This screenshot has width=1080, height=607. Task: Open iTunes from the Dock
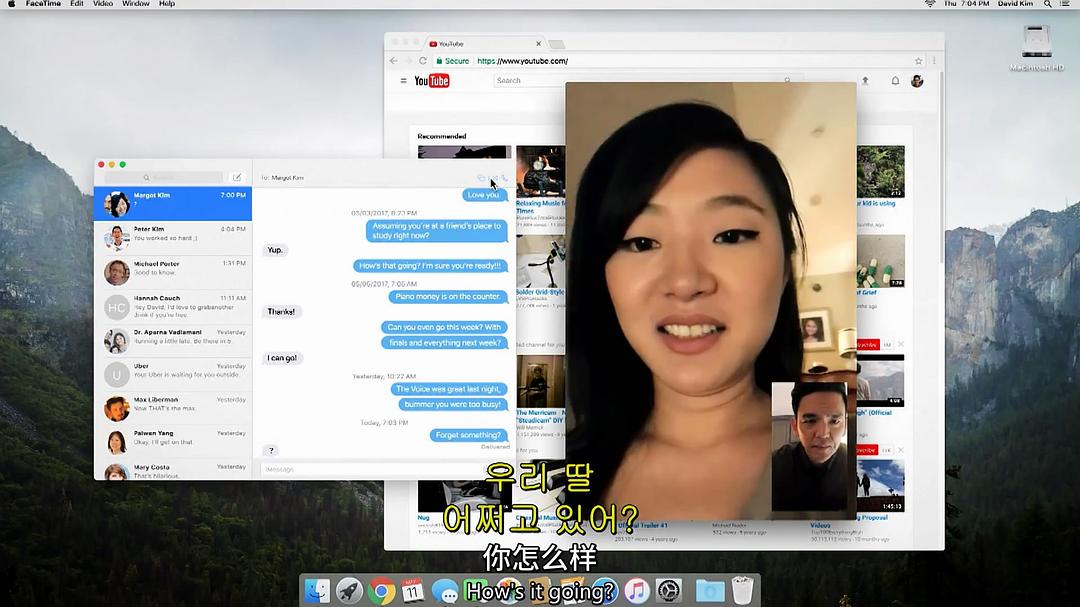[x=637, y=590]
